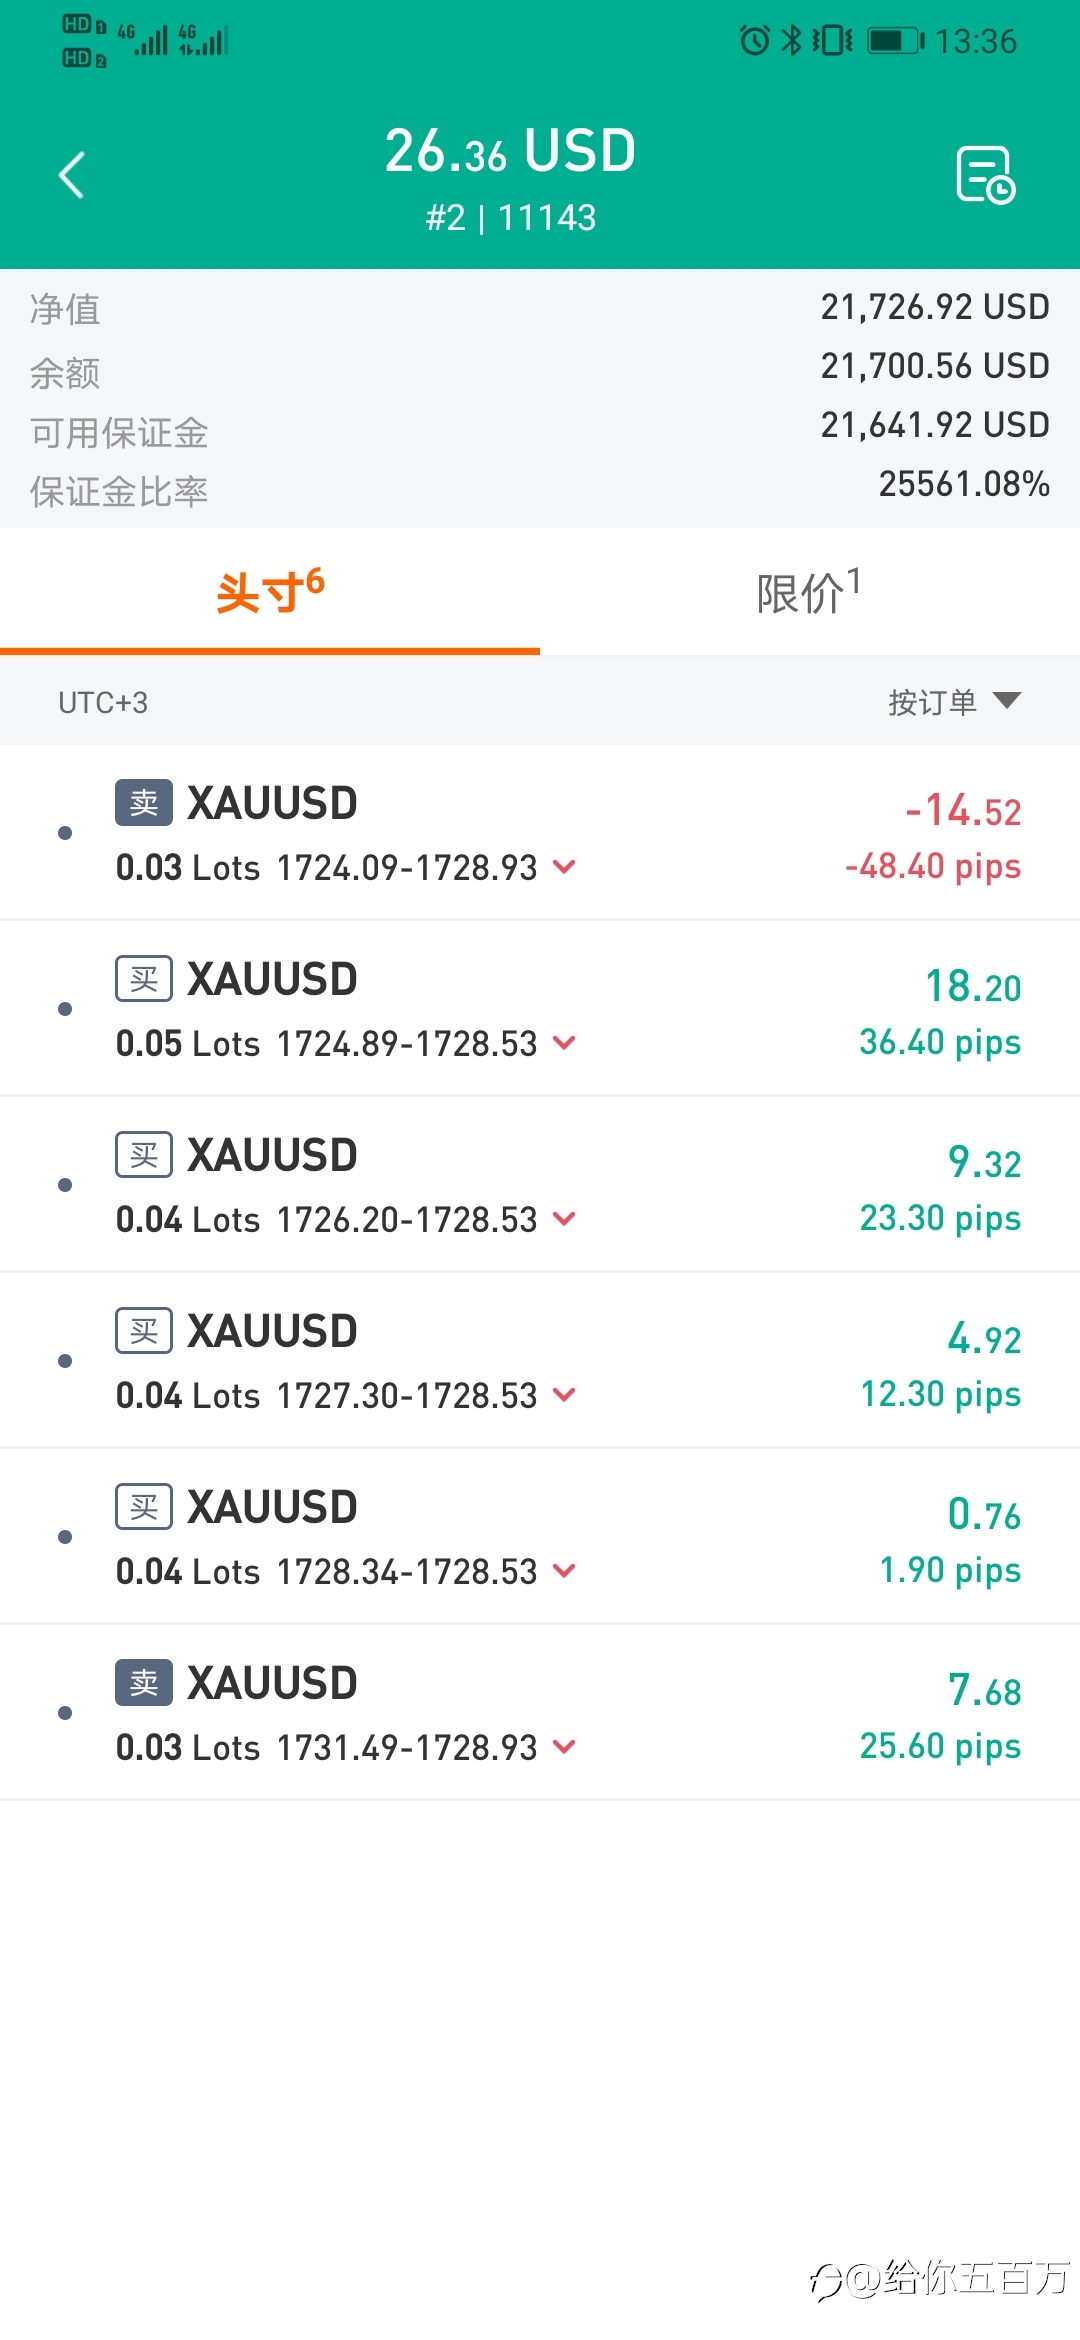Open the trade history icon top right
Screen dimensions: 1080x2340
tap(985, 175)
